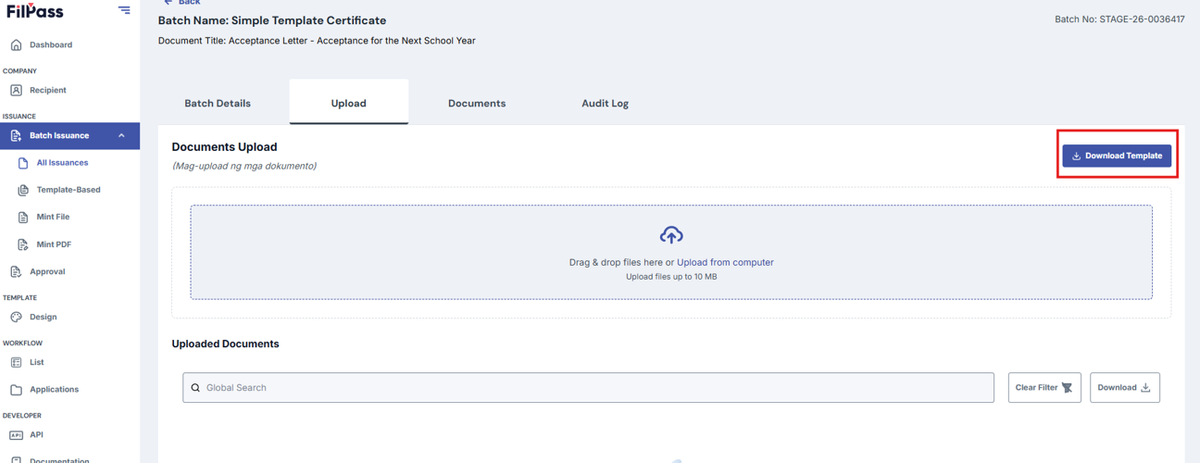1200x463 pixels.
Task: Click the workflow List icon
Action: (x=16, y=362)
